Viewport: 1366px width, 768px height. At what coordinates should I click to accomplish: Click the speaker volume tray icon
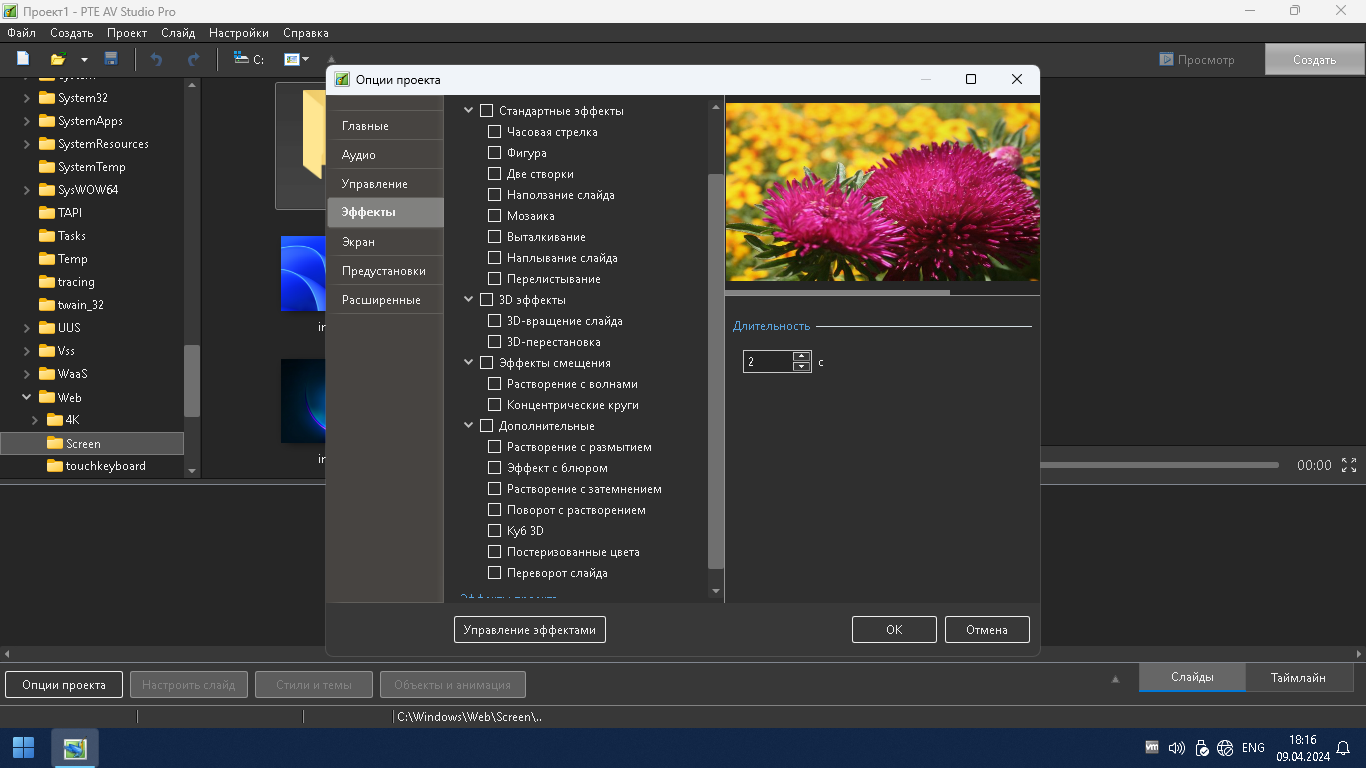[x=1176, y=748]
